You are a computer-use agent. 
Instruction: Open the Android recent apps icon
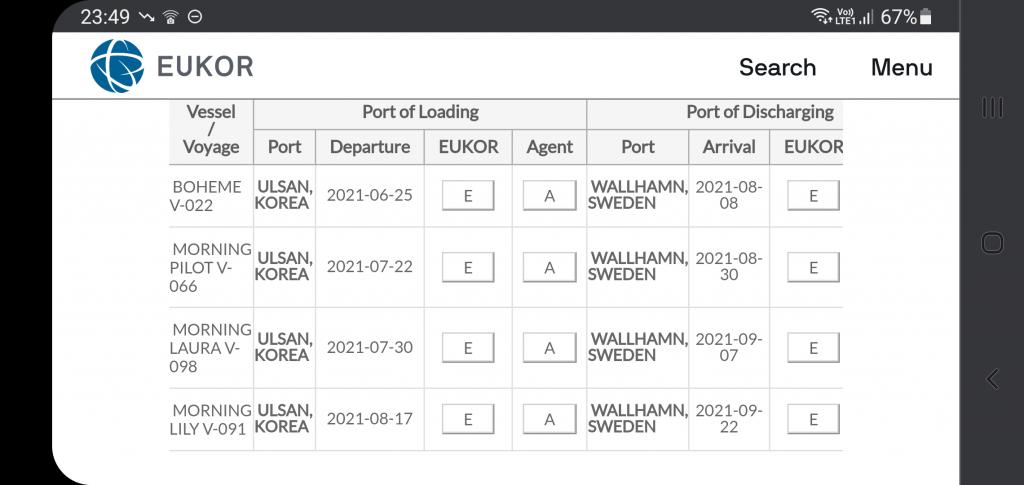[992, 108]
